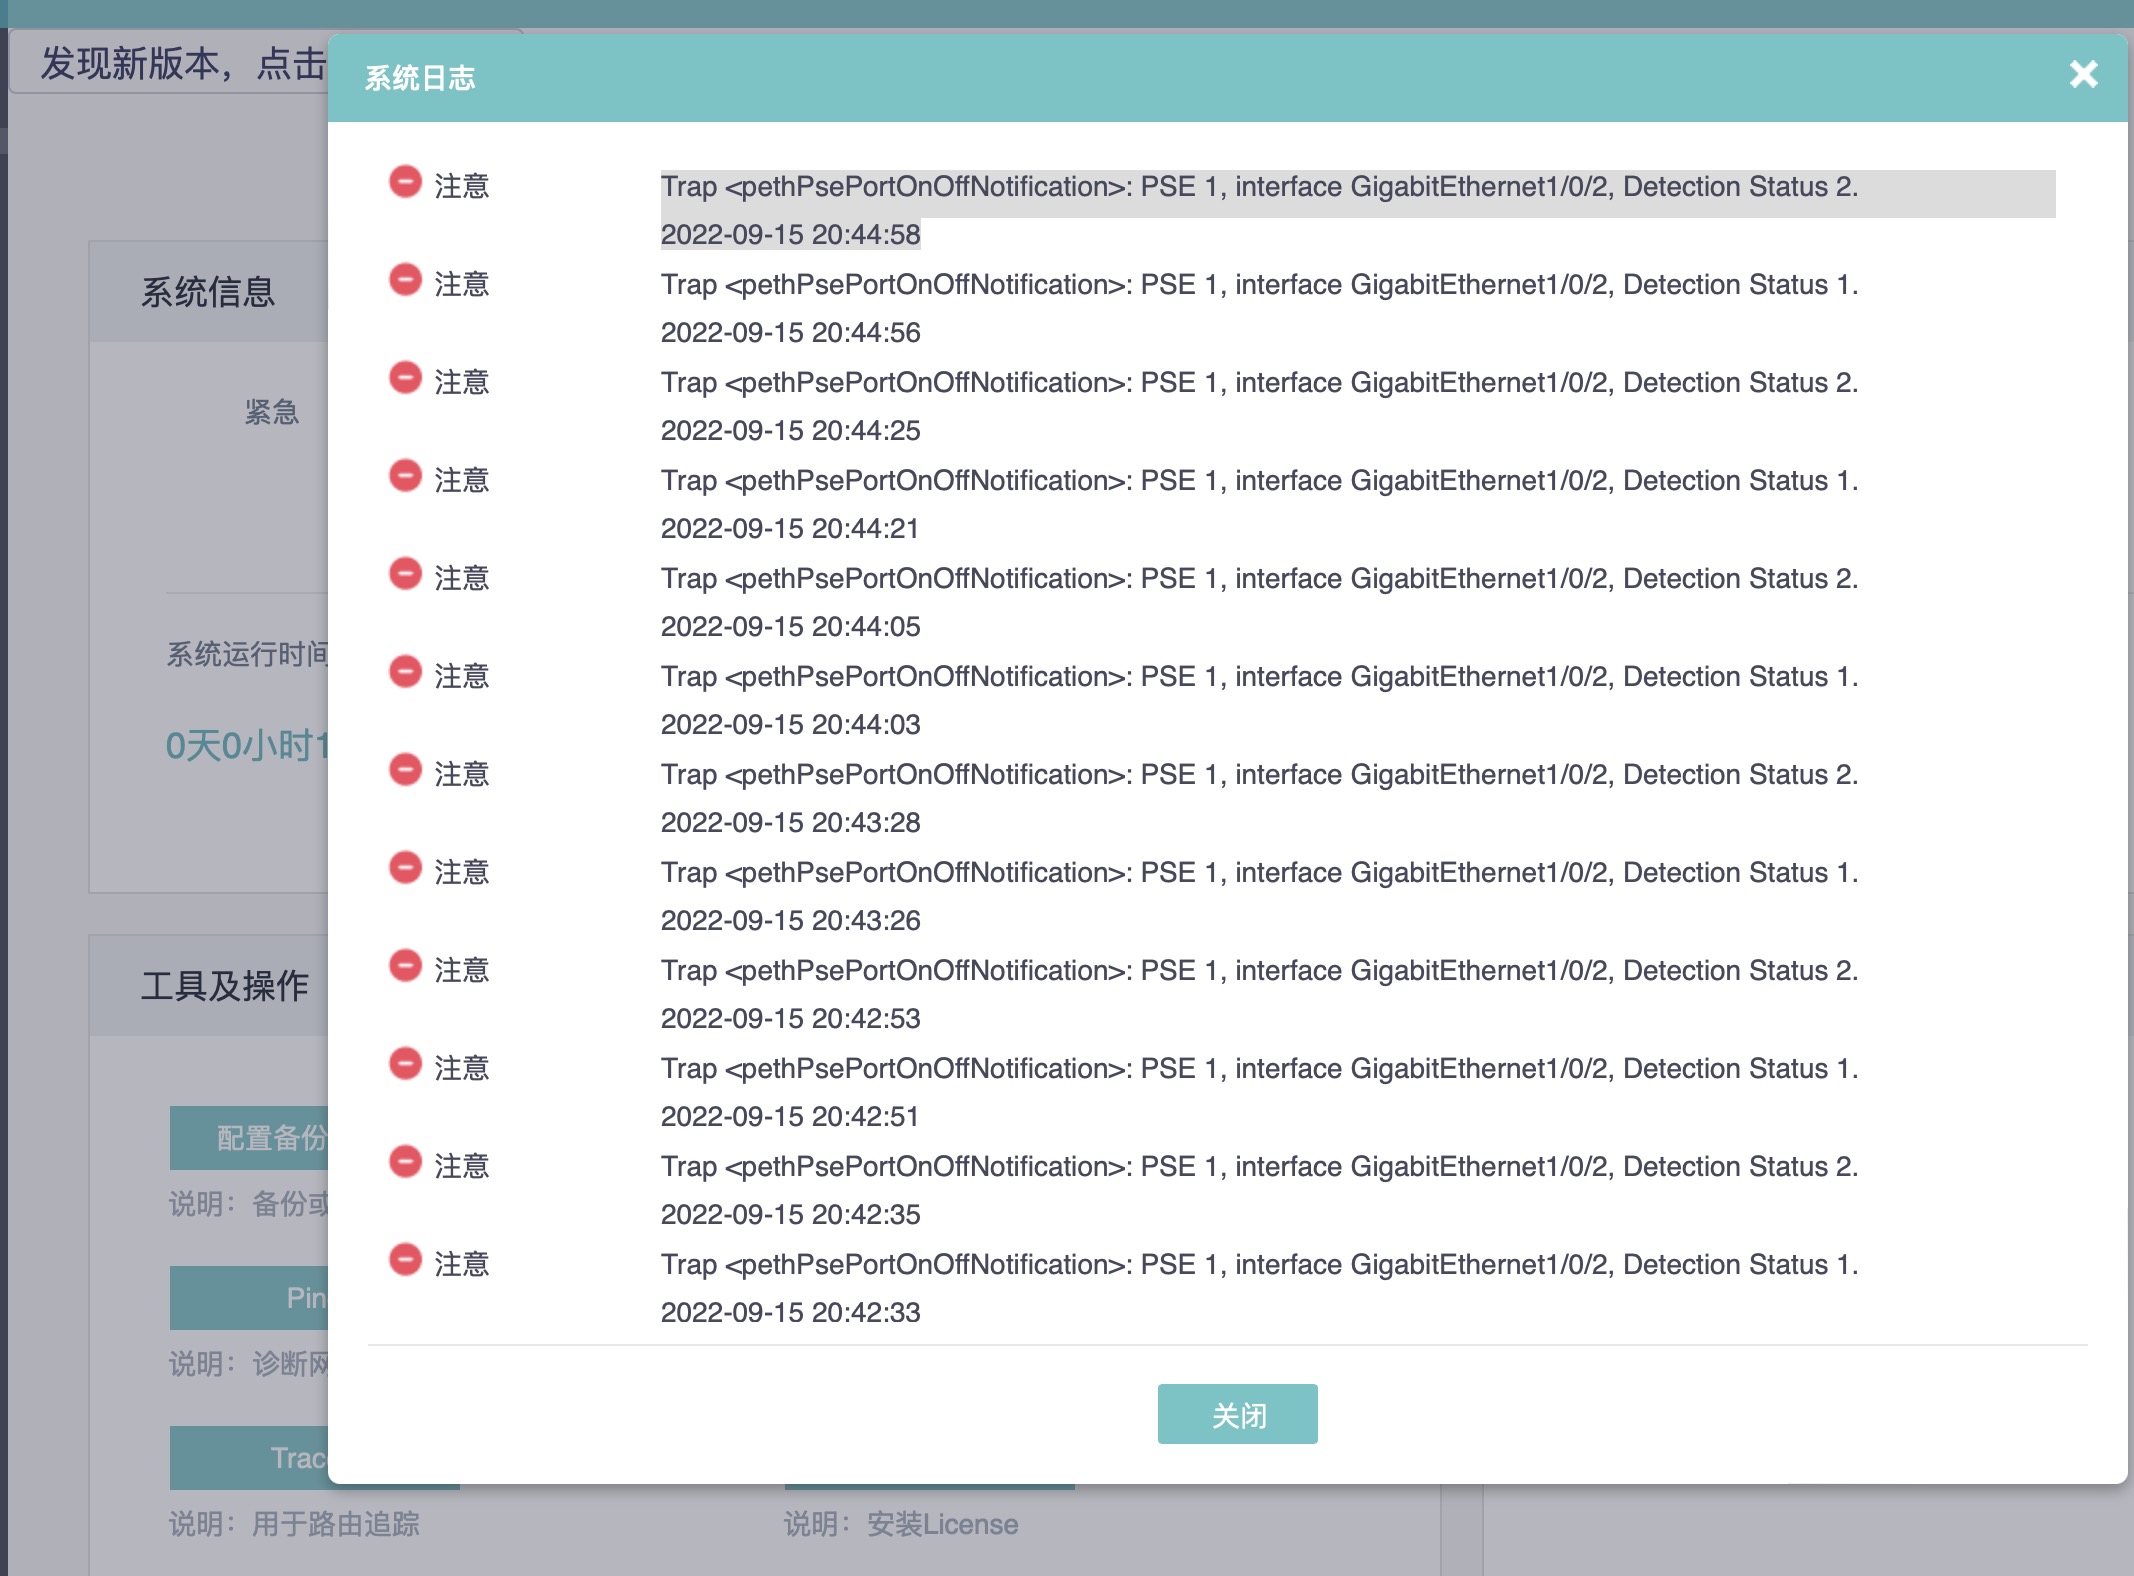Click red notice icon for 20:44:25 entry
2134x1576 pixels.
point(405,378)
